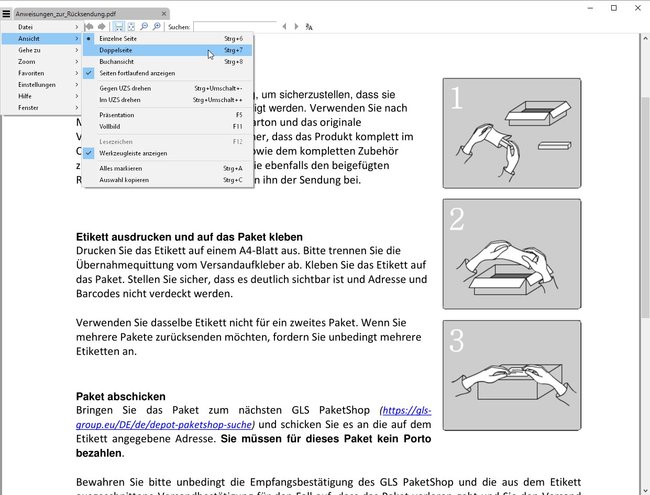Click the fit single page toolbar icon

(131, 27)
